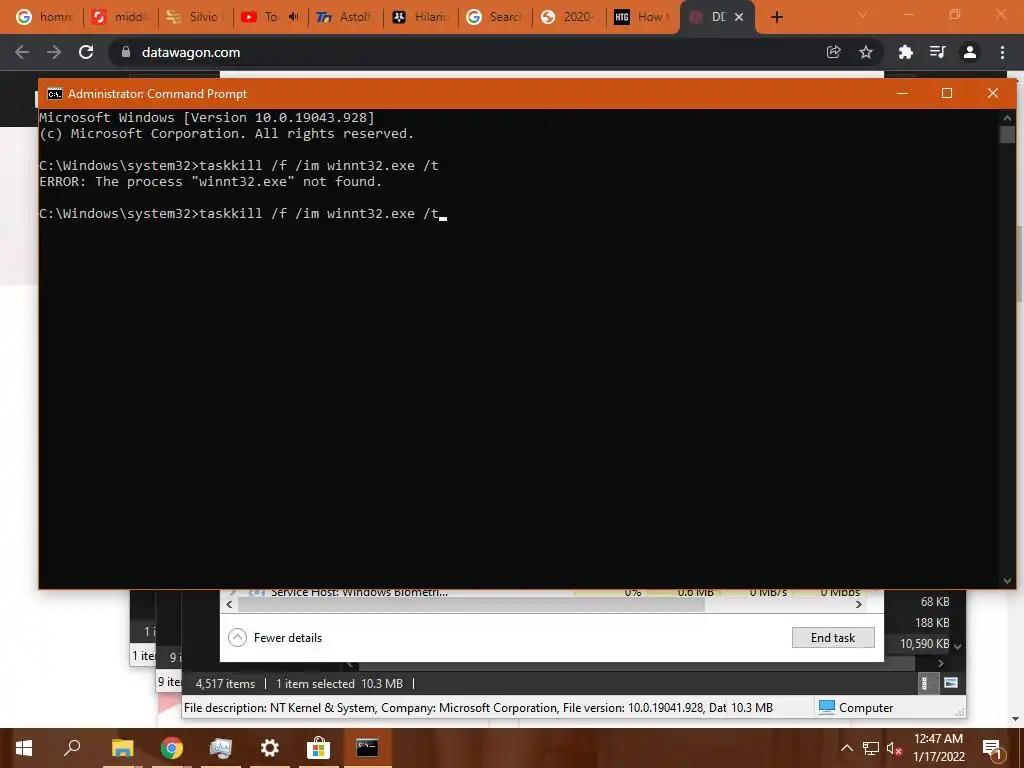The width and height of the screenshot is (1024, 768).
Task: Switch to the 'middl' tab
Action: pyautogui.click(x=121, y=17)
